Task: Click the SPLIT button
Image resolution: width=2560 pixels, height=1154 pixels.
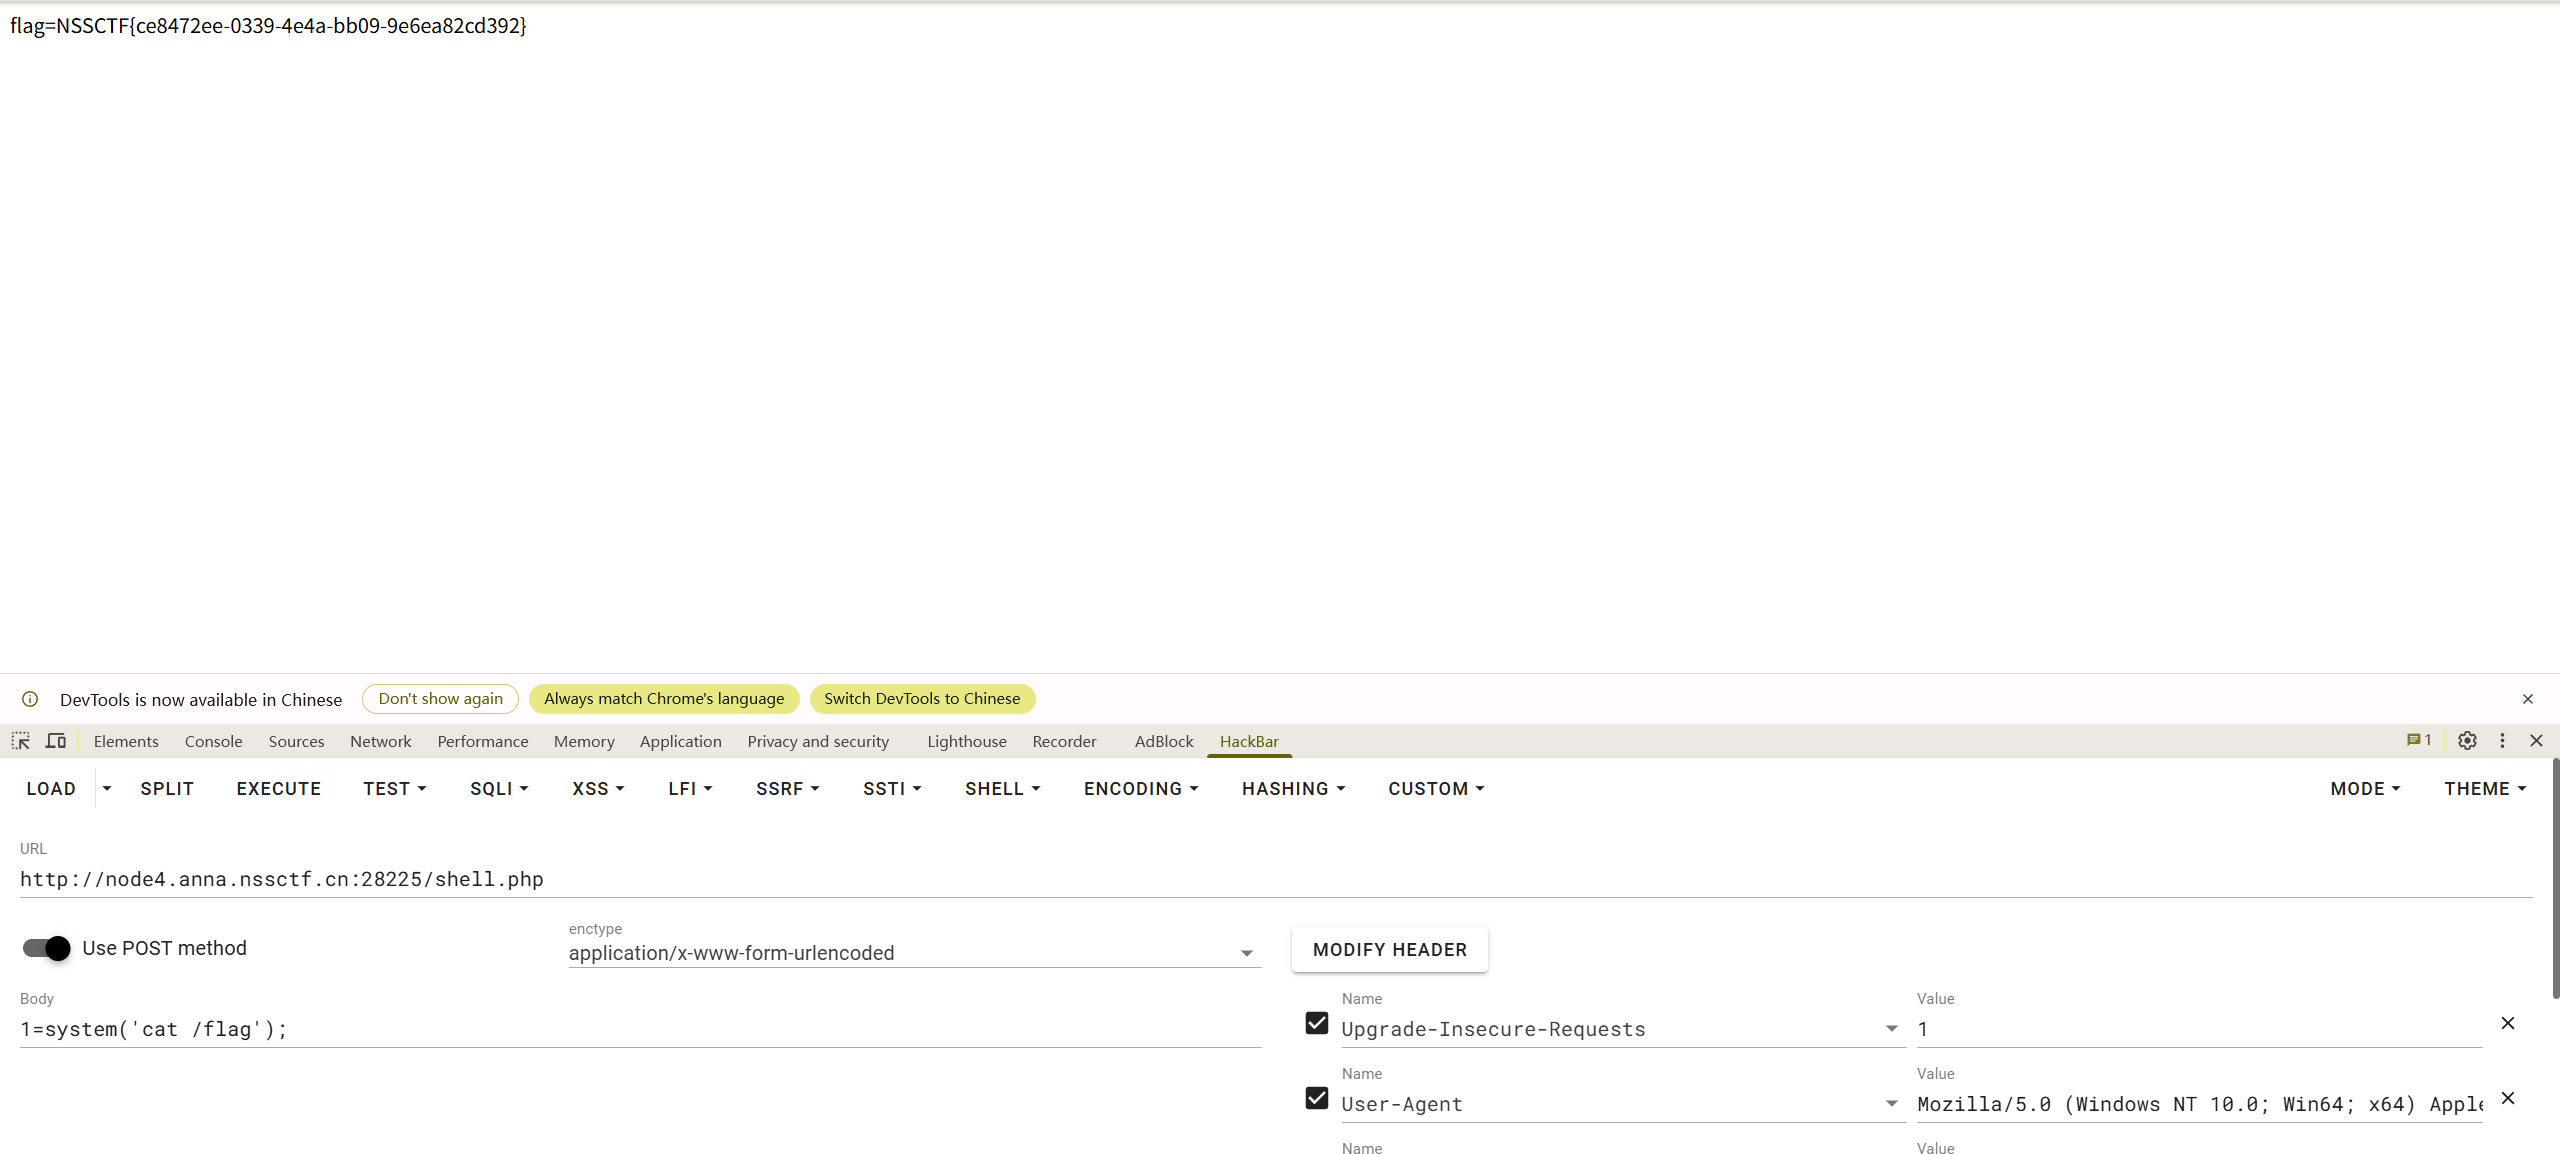Action: point(167,789)
